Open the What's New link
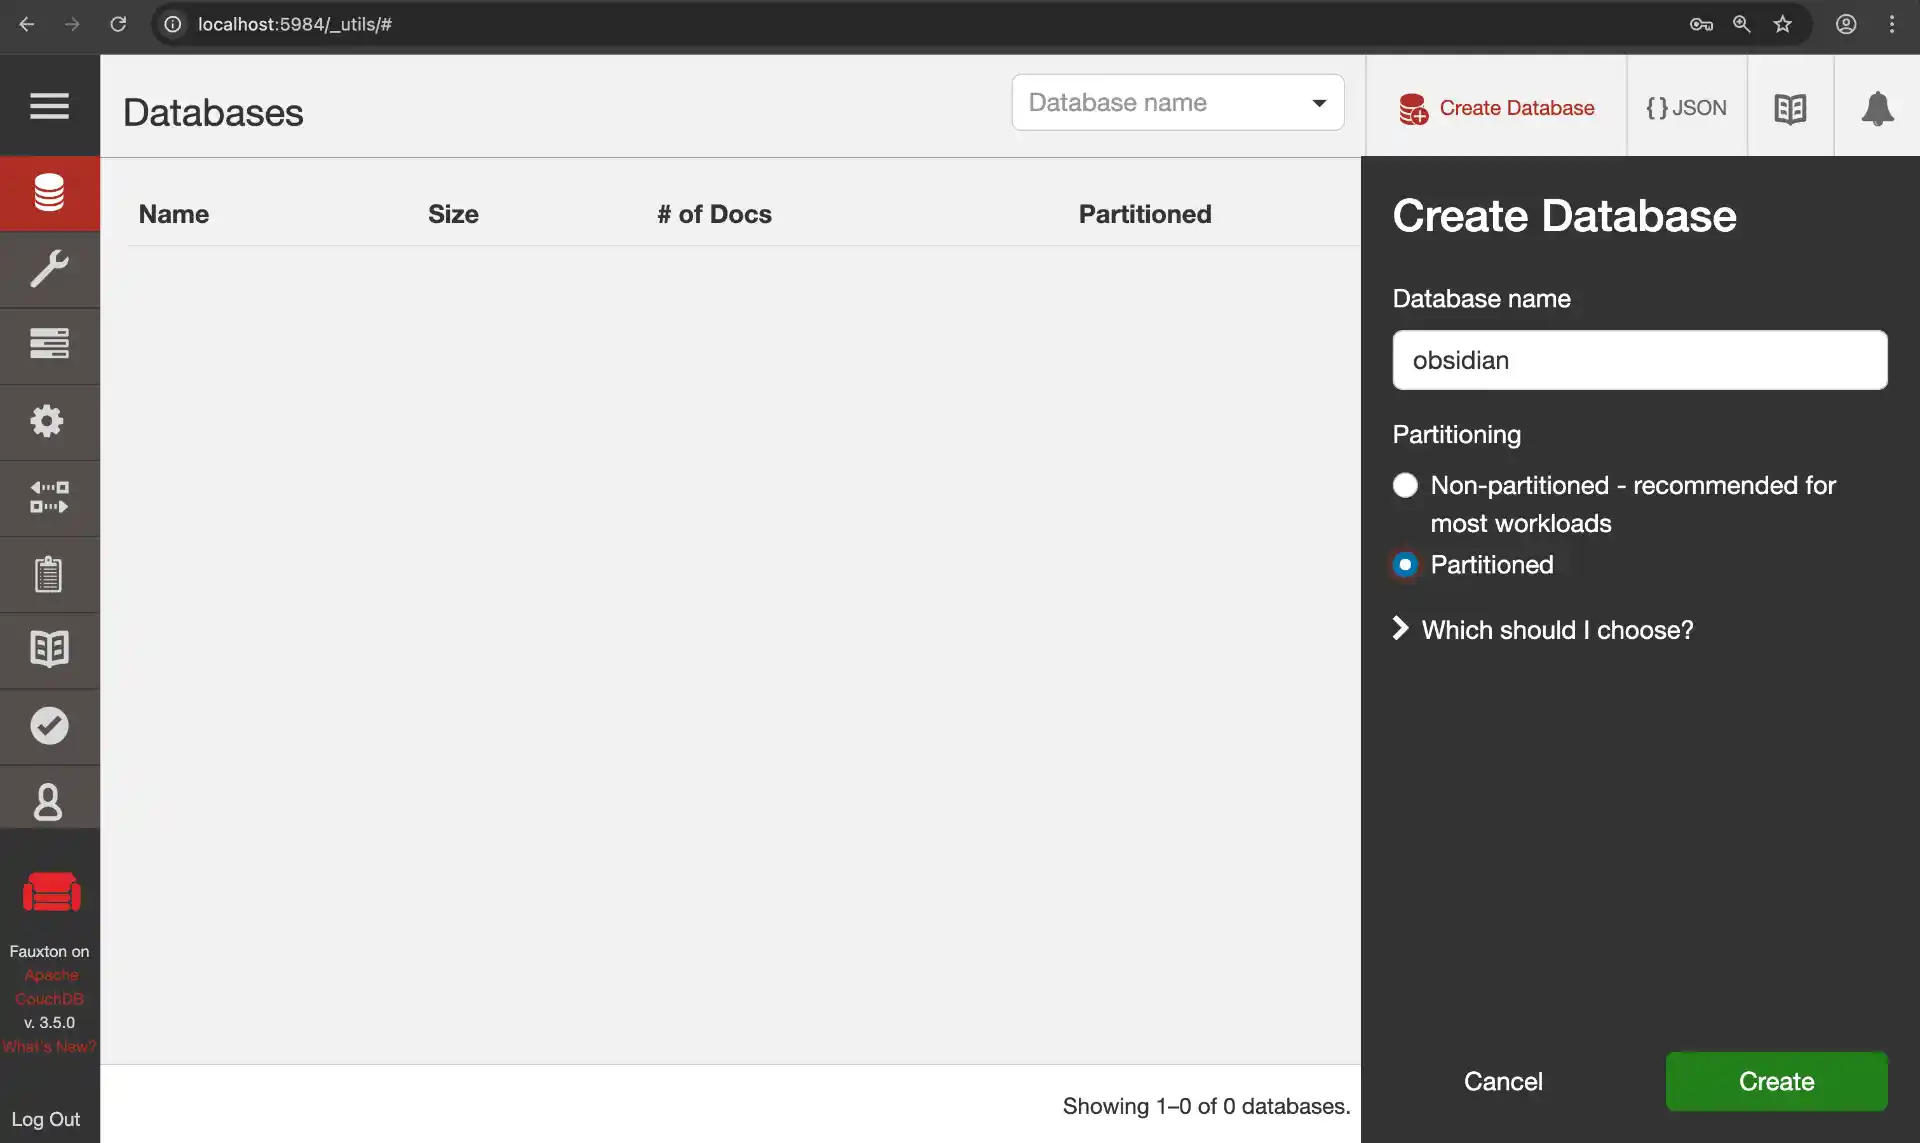This screenshot has width=1920, height=1143. point(49,1047)
